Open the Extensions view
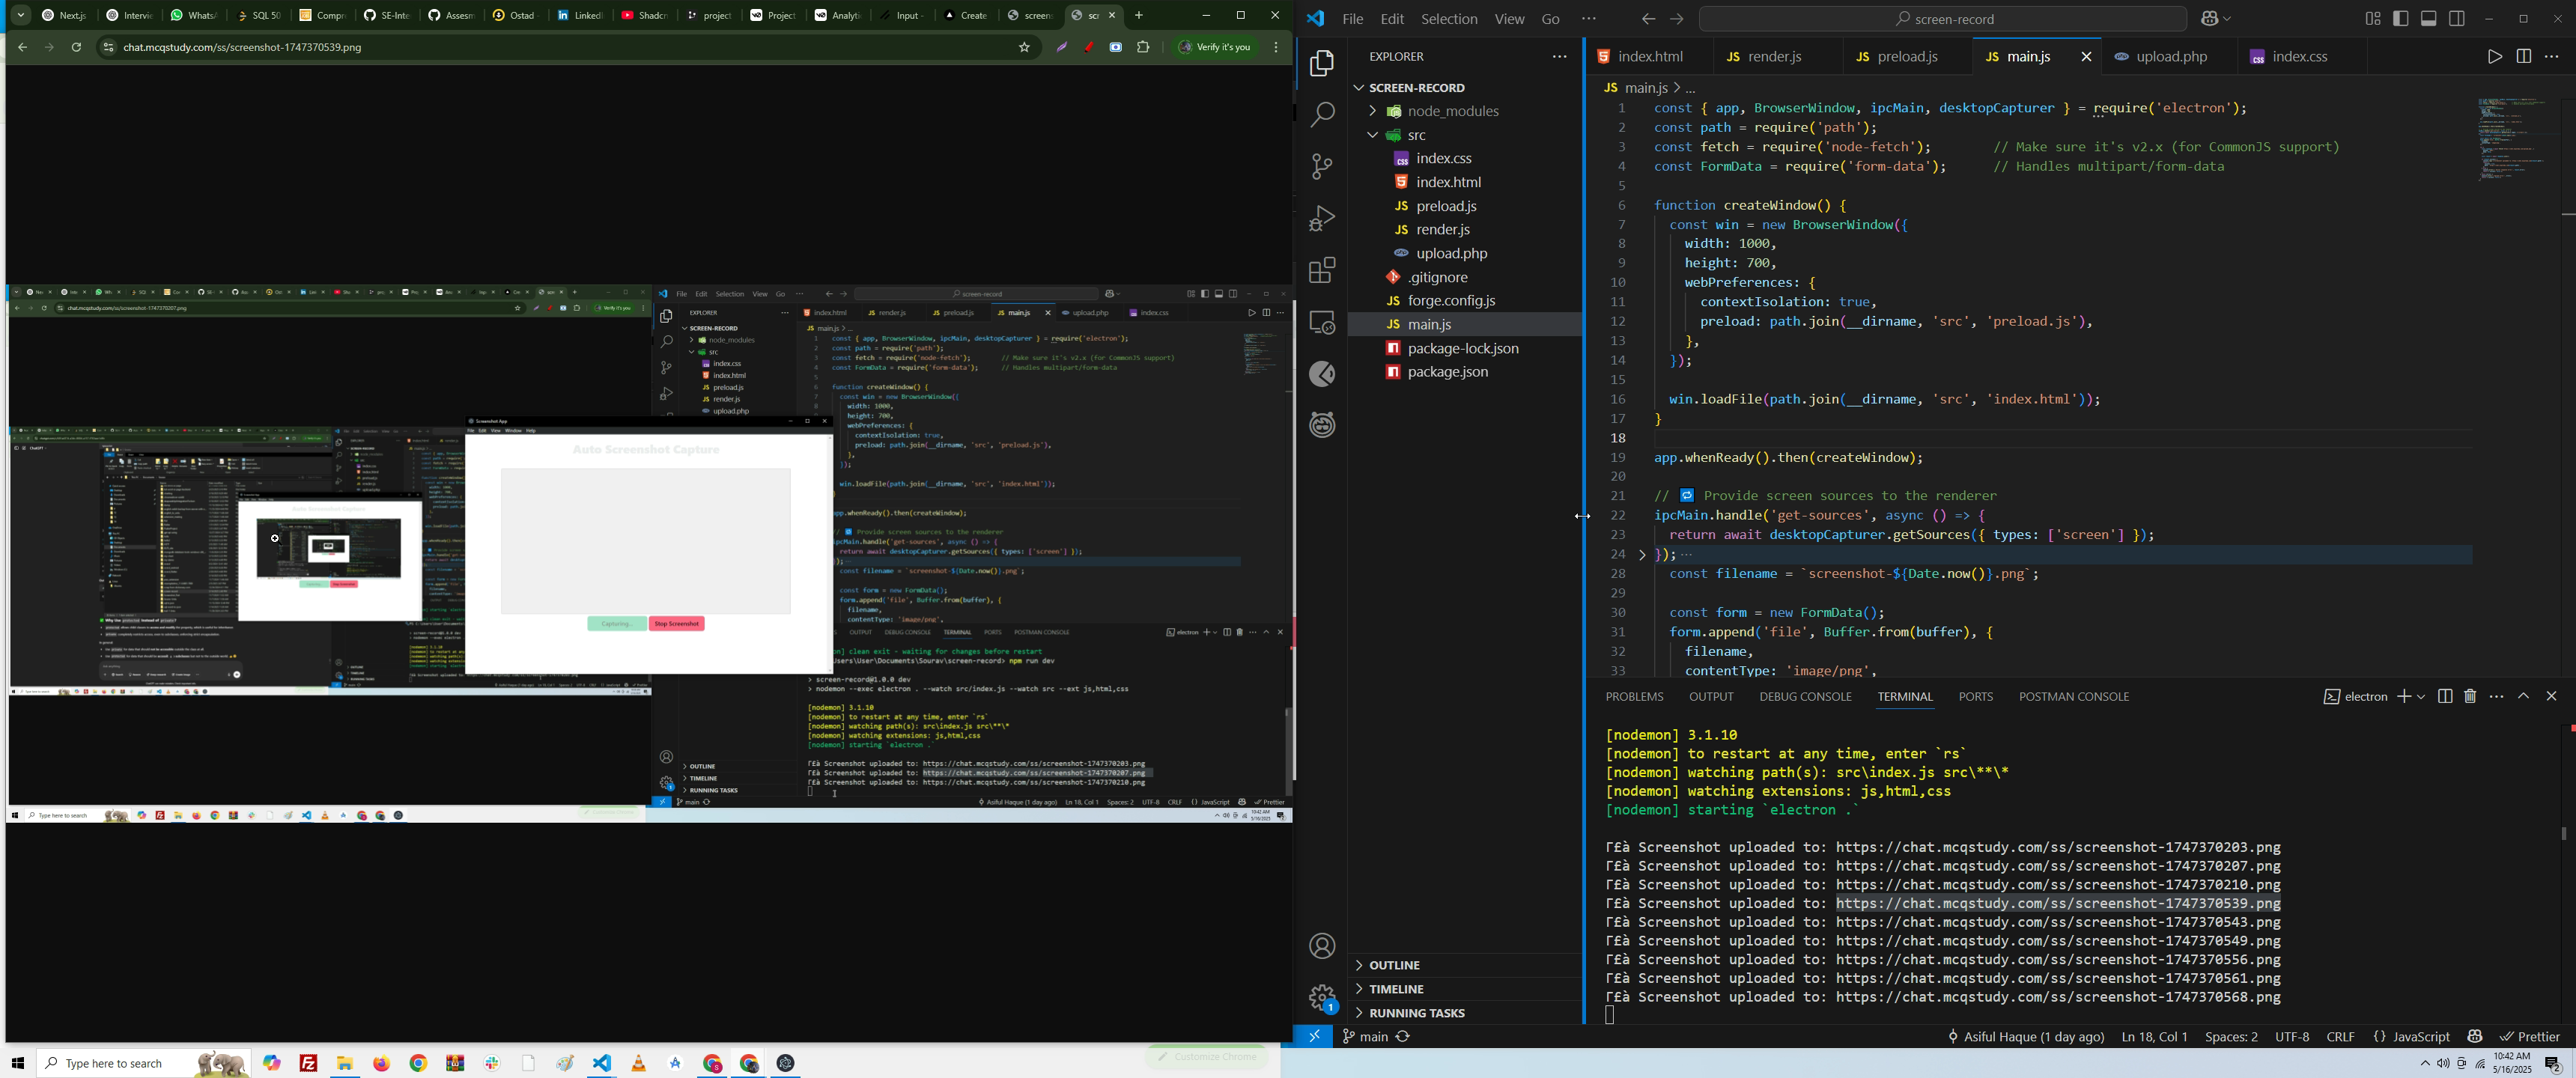This screenshot has width=2576, height=1078. point(1322,271)
